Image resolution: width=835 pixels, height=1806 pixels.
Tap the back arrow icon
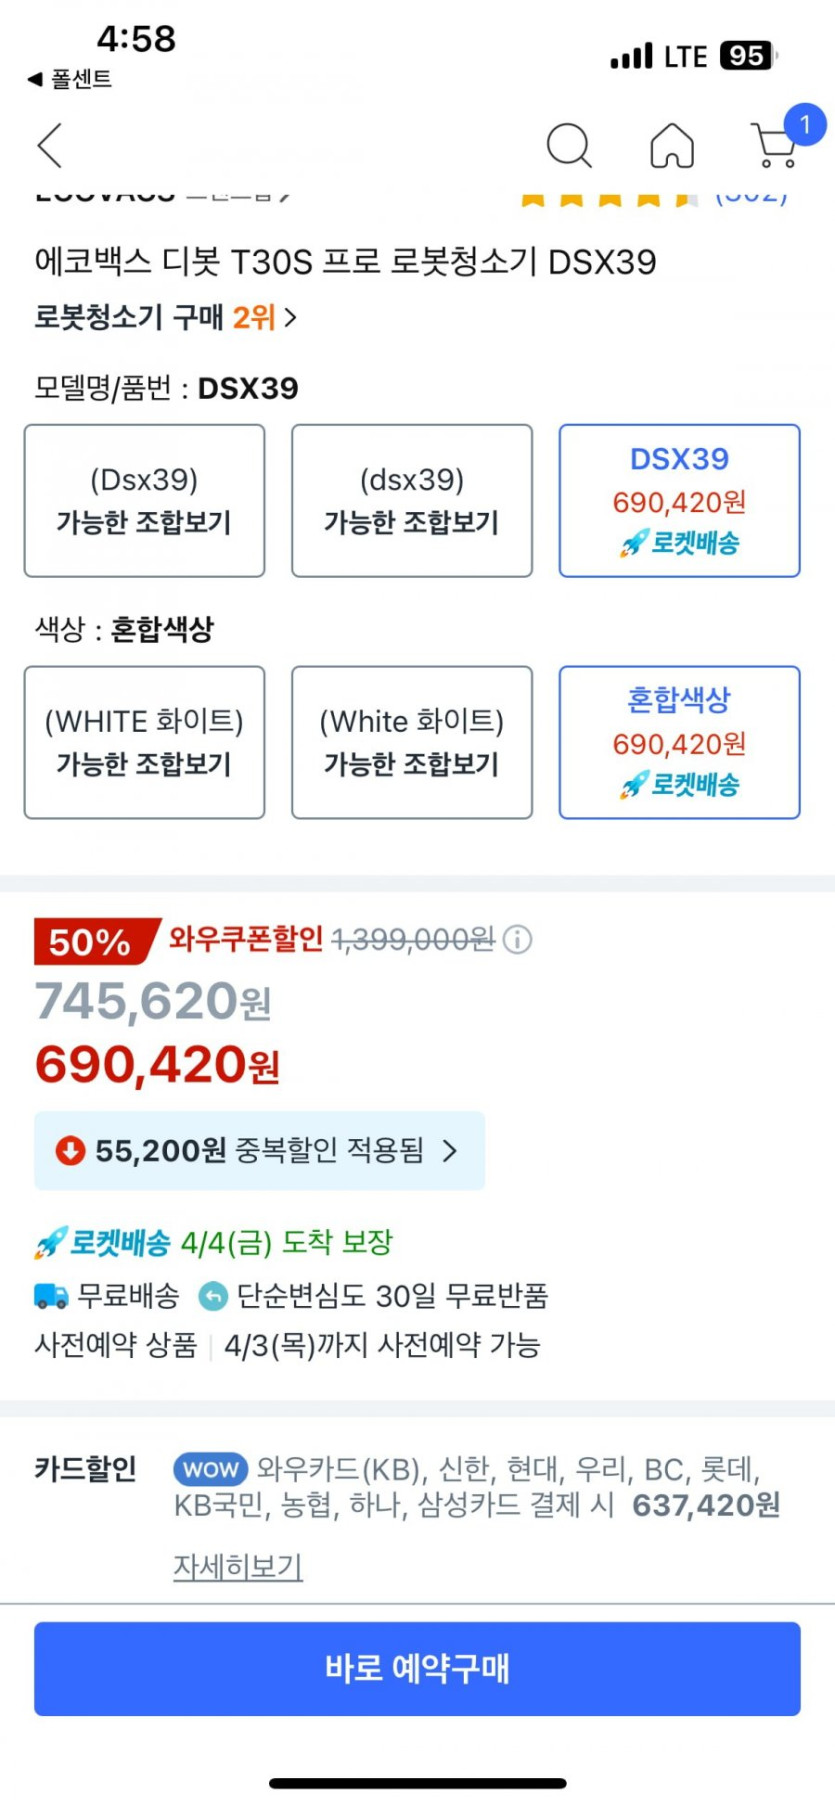[x=50, y=146]
